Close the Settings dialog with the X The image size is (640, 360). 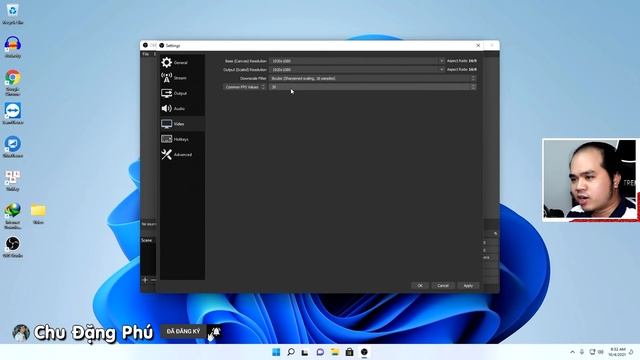pyautogui.click(x=478, y=45)
